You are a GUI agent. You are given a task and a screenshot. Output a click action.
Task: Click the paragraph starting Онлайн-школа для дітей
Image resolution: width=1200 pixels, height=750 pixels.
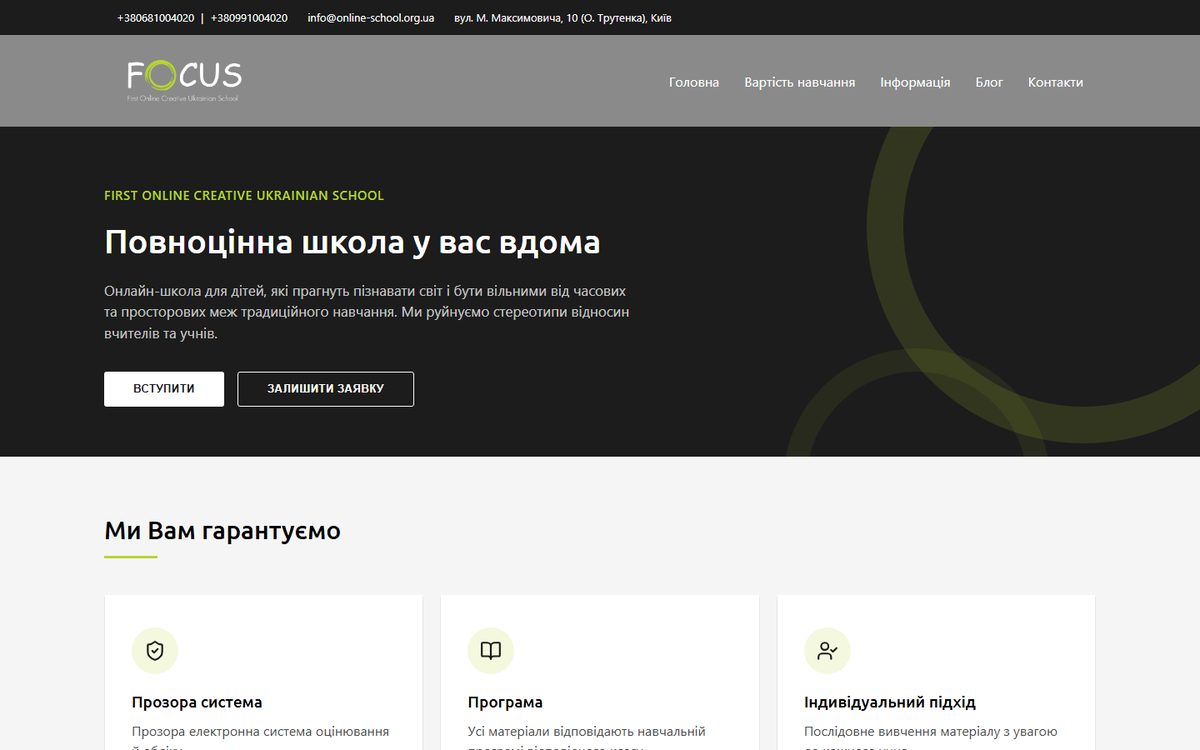pyautogui.click(x=367, y=312)
